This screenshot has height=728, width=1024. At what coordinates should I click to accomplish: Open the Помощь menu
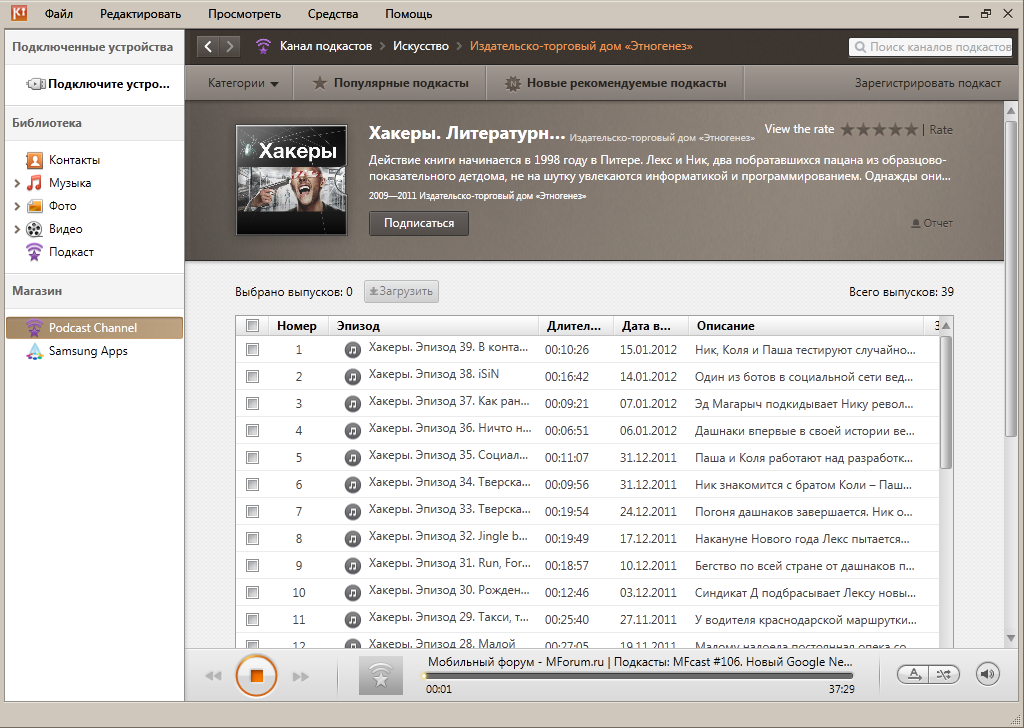click(x=409, y=14)
